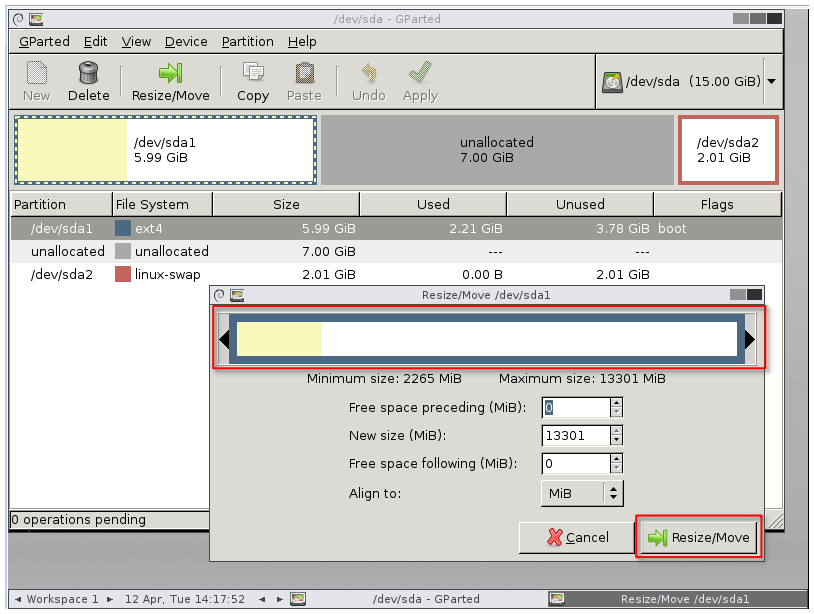Screen dimensions: 814x614
Task: Decrease New size with down arrow
Action: pyautogui.click(x=616, y=440)
